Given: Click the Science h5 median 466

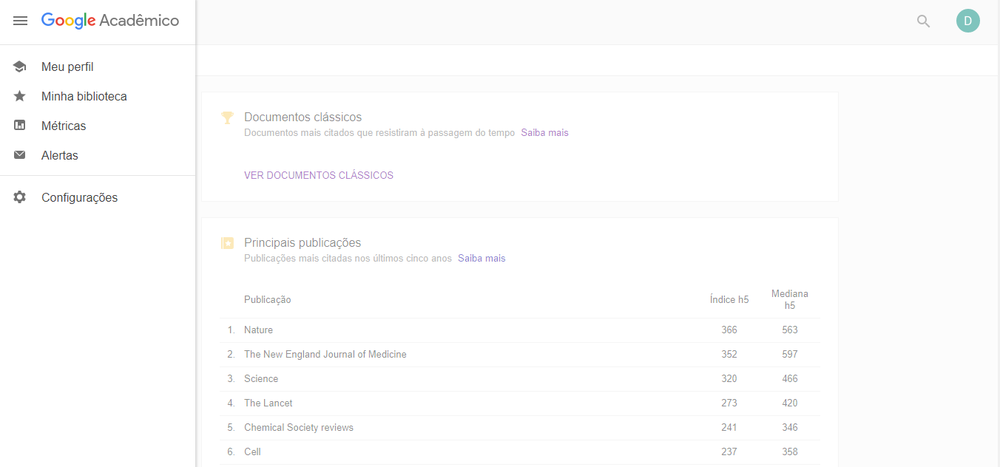Looking at the screenshot, I should coord(790,379).
